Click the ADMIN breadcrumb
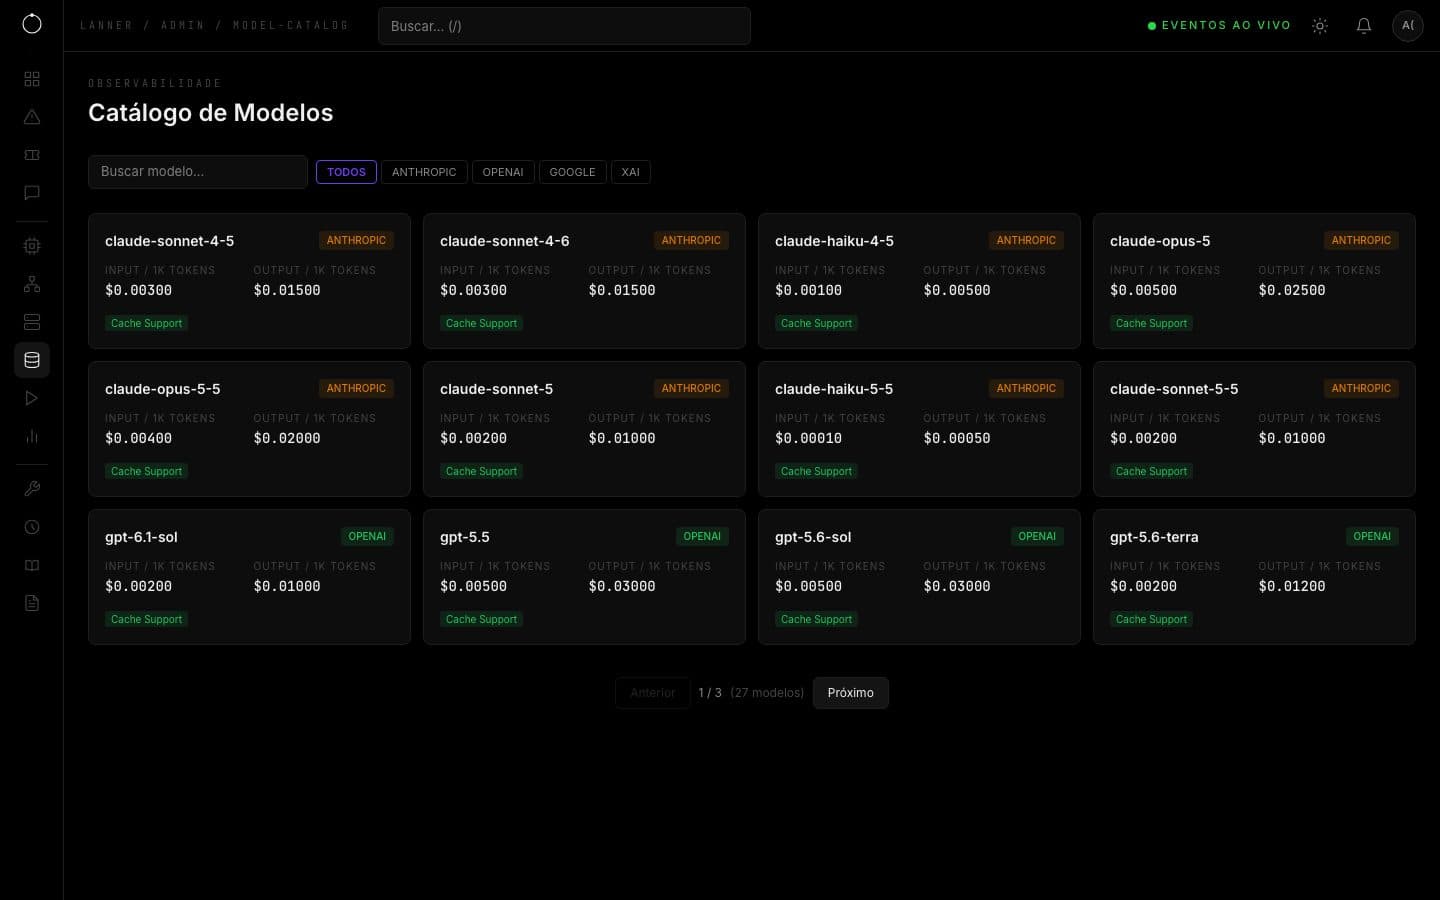The width and height of the screenshot is (1440, 900). pos(183,25)
